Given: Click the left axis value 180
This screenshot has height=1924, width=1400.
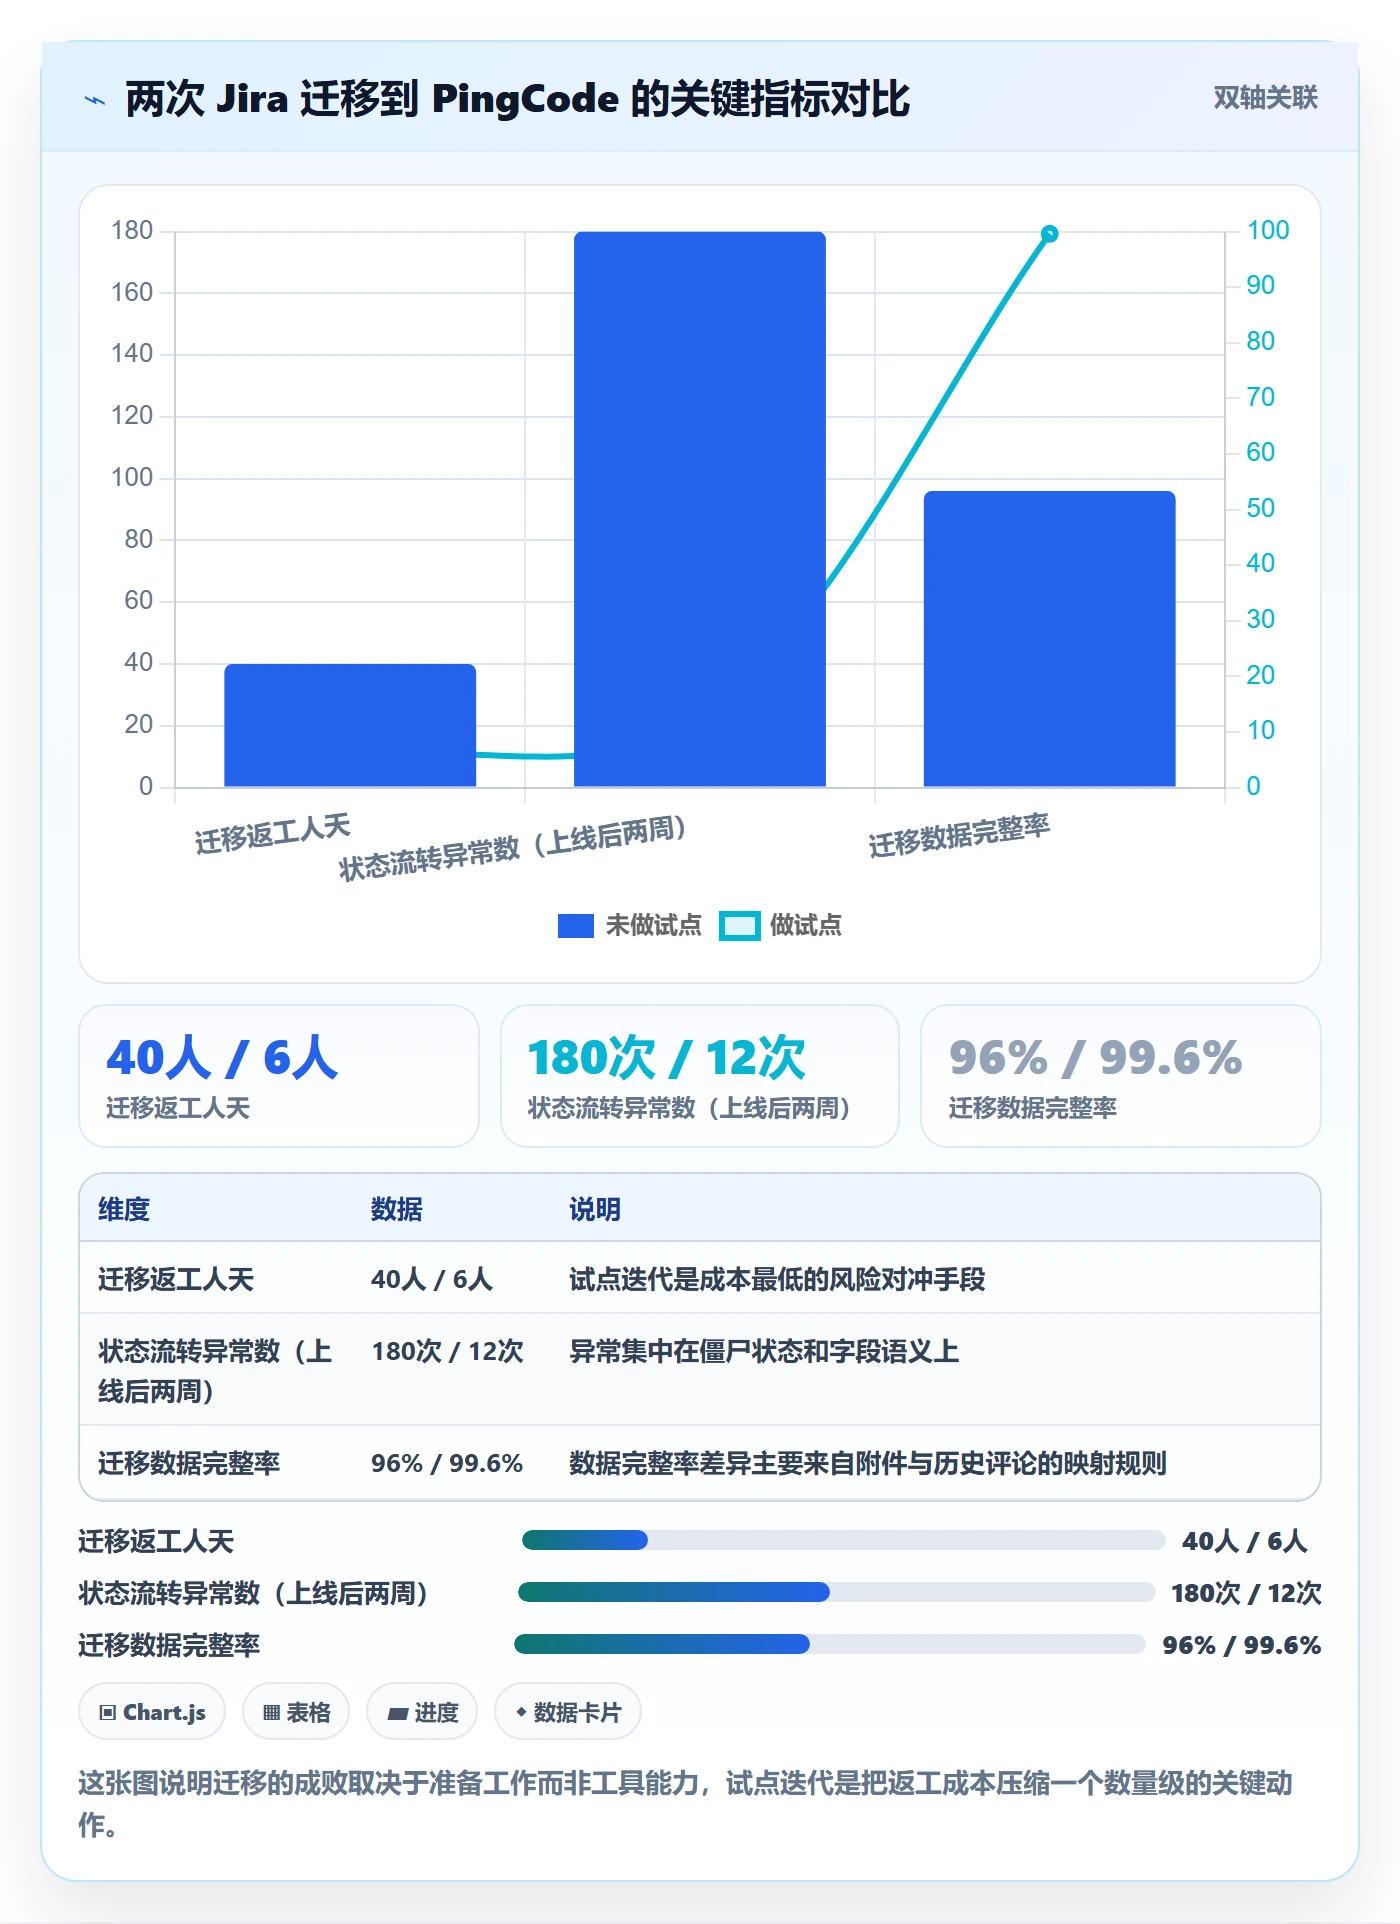Looking at the screenshot, I should click(x=132, y=231).
